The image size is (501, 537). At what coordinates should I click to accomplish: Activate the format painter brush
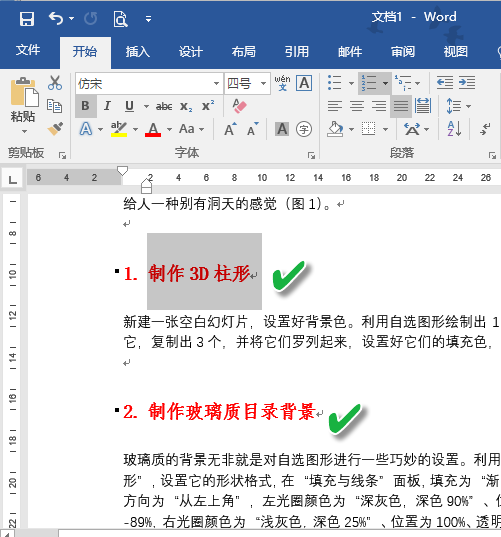[x=55, y=129]
